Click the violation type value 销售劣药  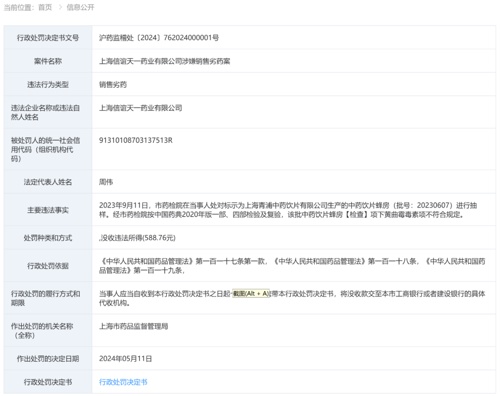tap(113, 84)
